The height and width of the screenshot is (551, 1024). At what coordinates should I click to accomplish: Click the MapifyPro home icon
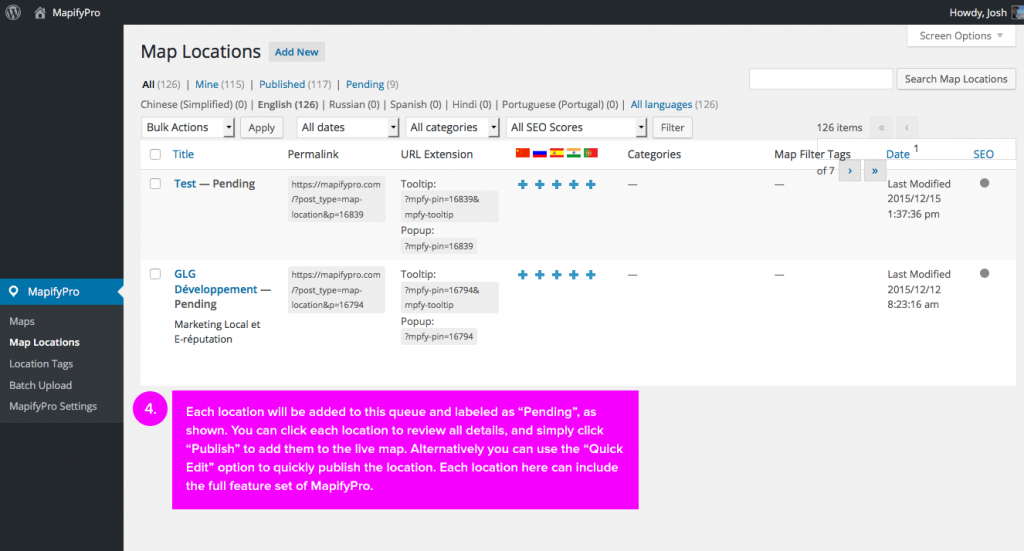tap(40, 13)
